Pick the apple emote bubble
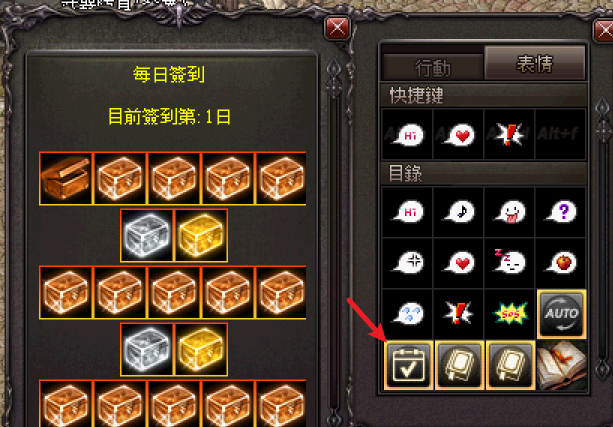The height and width of the screenshot is (427, 613). pyautogui.click(x=561, y=263)
